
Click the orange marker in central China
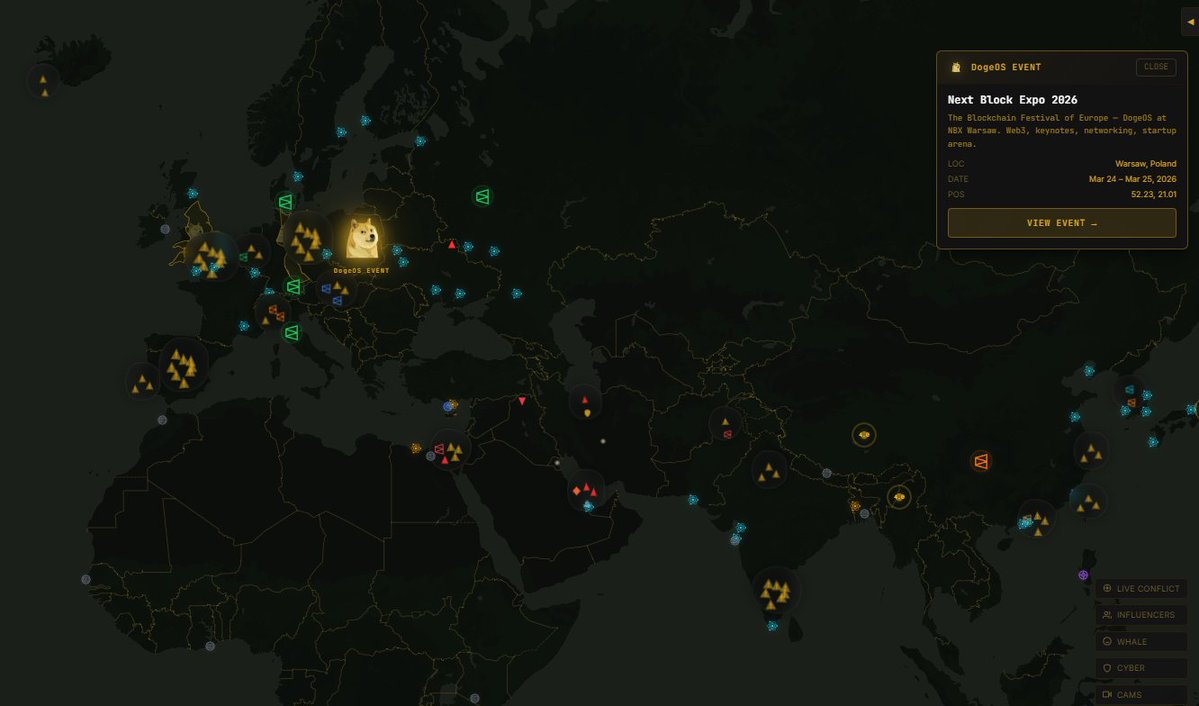[981, 460]
